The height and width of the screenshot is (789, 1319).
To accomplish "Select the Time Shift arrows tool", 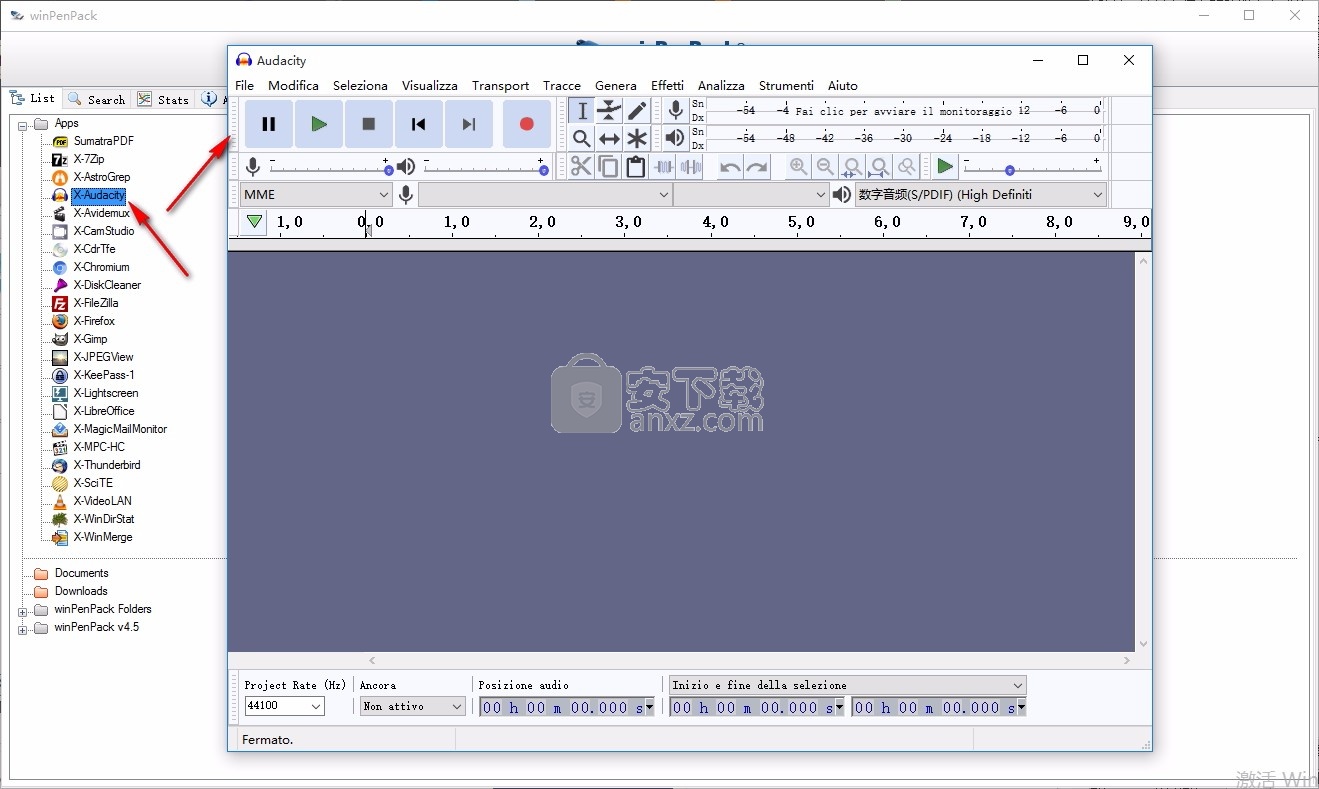I will click(609, 138).
